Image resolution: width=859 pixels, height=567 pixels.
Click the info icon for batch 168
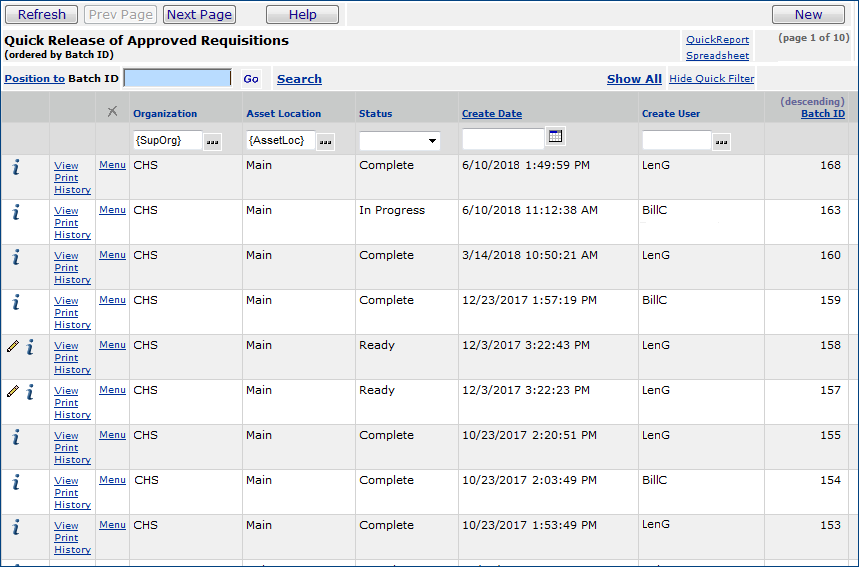16,167
